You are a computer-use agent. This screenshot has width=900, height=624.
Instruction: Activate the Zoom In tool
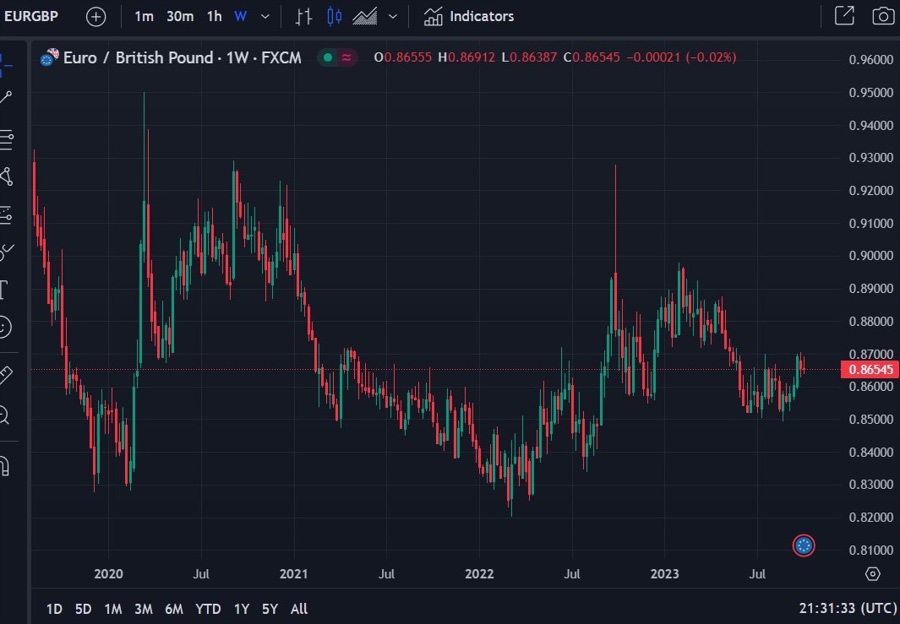pos(5,414)
